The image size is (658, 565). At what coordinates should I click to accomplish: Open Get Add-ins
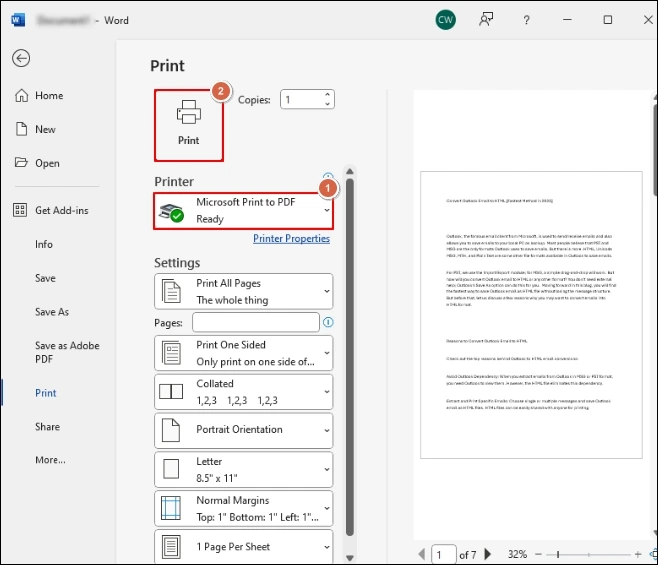coord(62,210)
